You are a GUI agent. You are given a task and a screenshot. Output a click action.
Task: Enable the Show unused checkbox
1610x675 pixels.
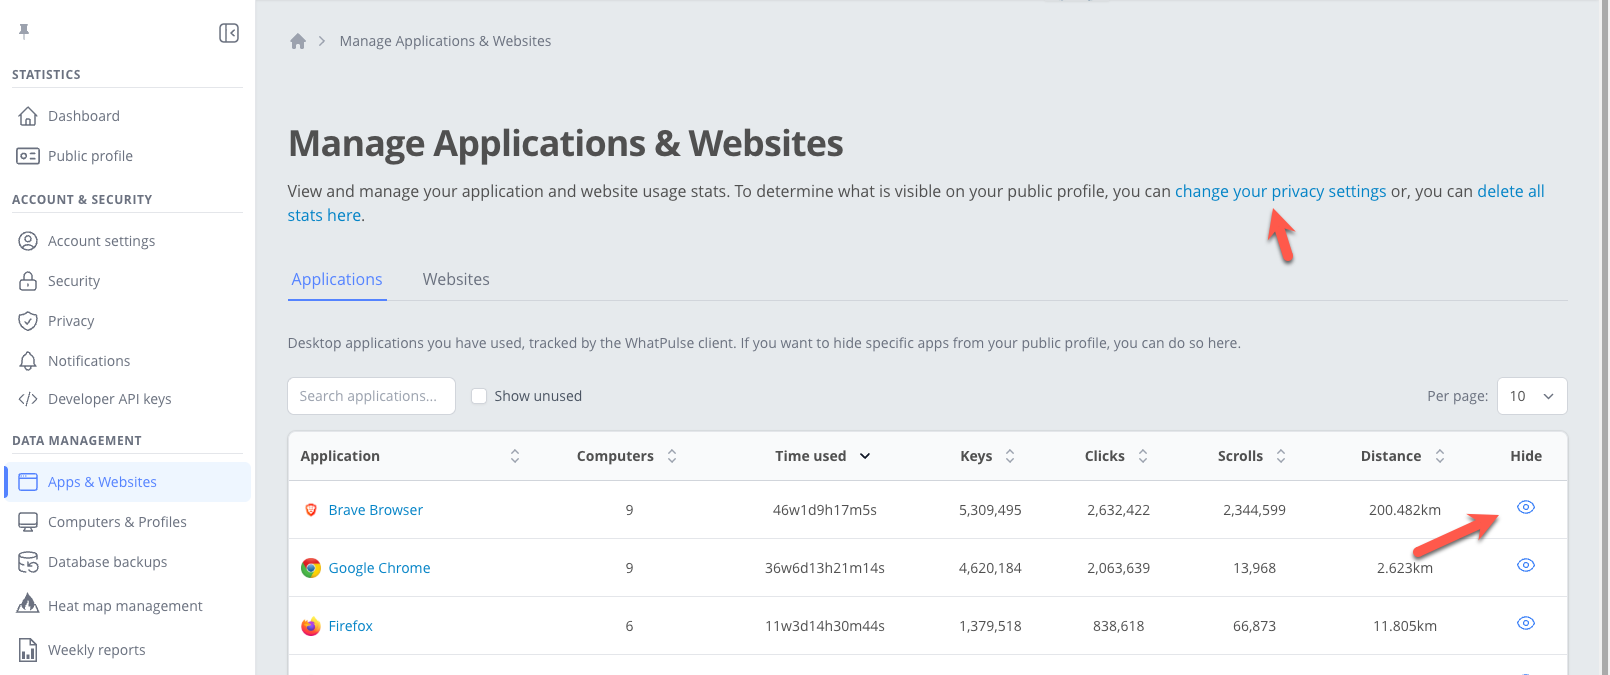tap(479, 396)
